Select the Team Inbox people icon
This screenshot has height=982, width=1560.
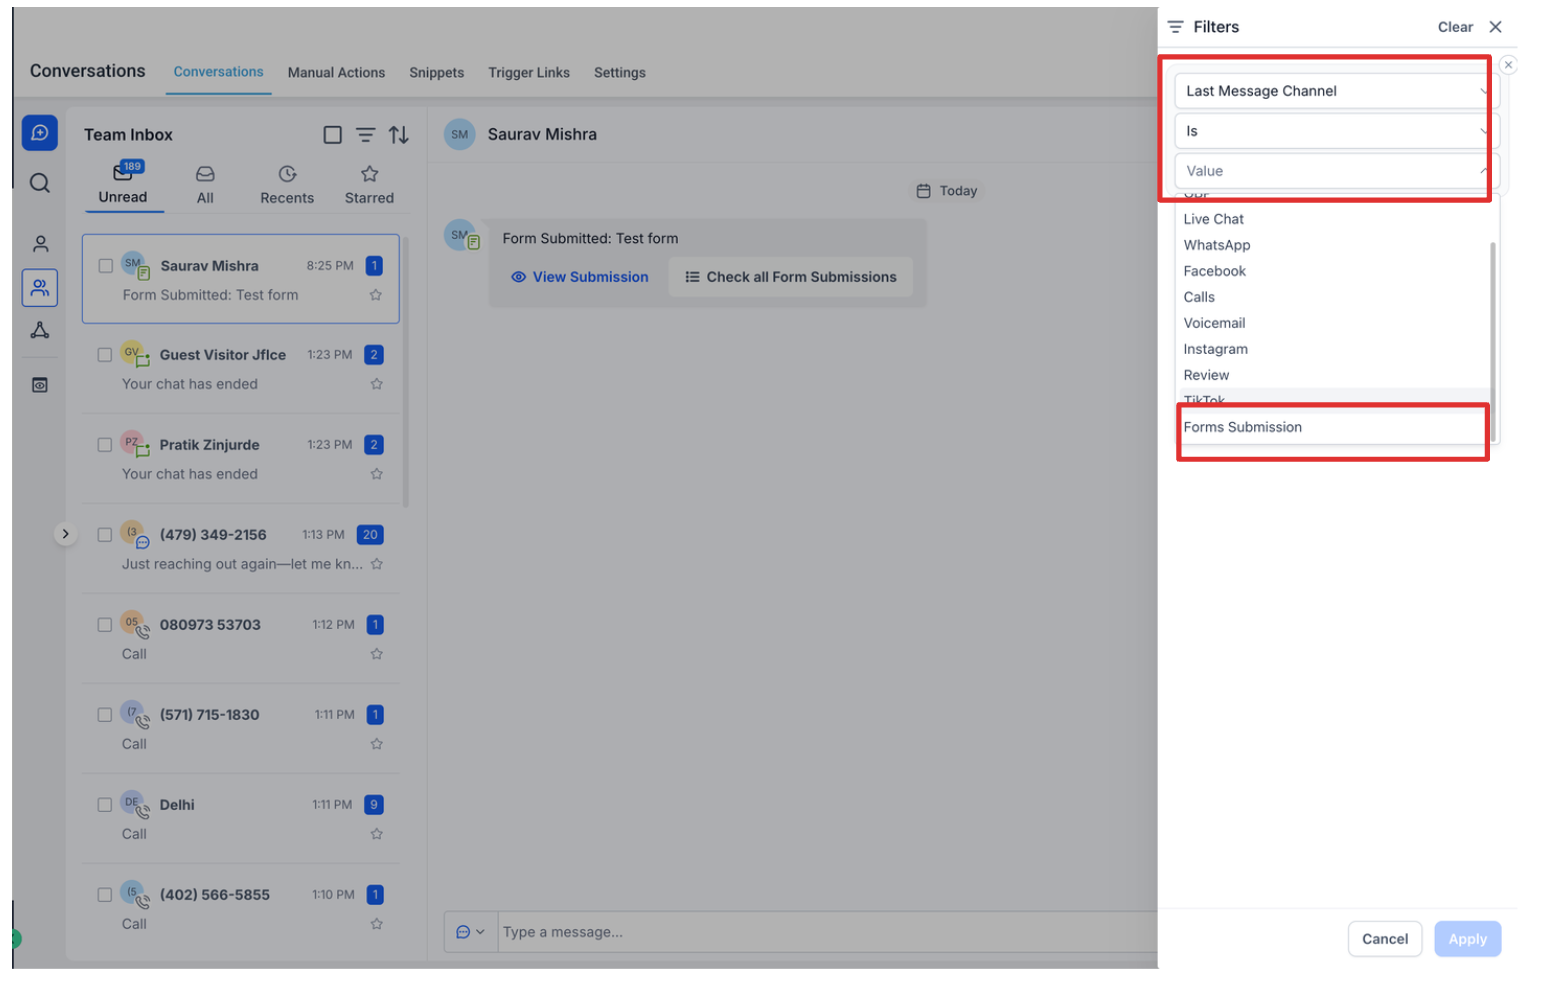(x=39, y=287)
